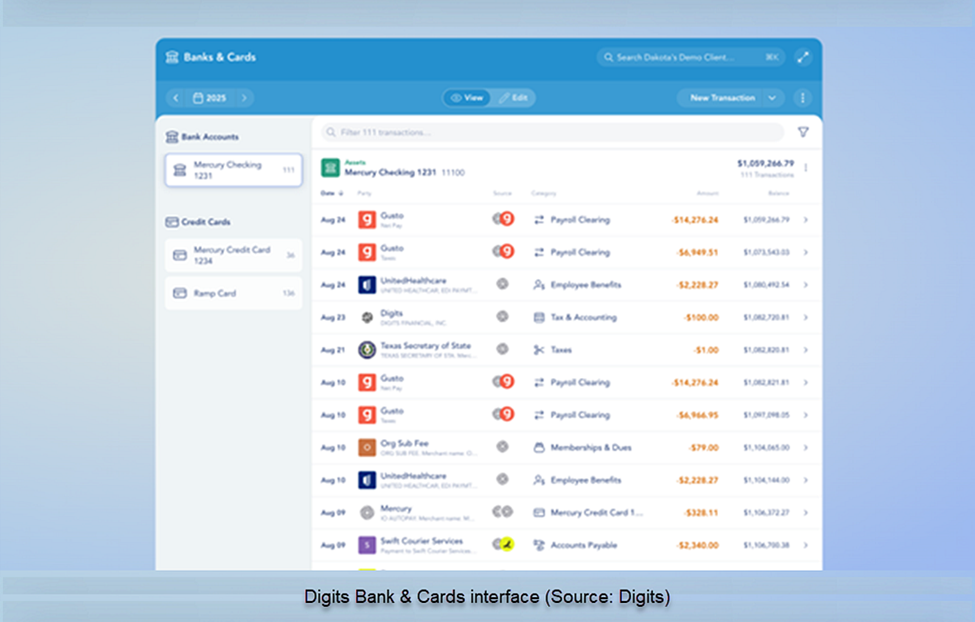Advance to the next year with right chevron
The image size is (975, 622).
coord(244,98)
